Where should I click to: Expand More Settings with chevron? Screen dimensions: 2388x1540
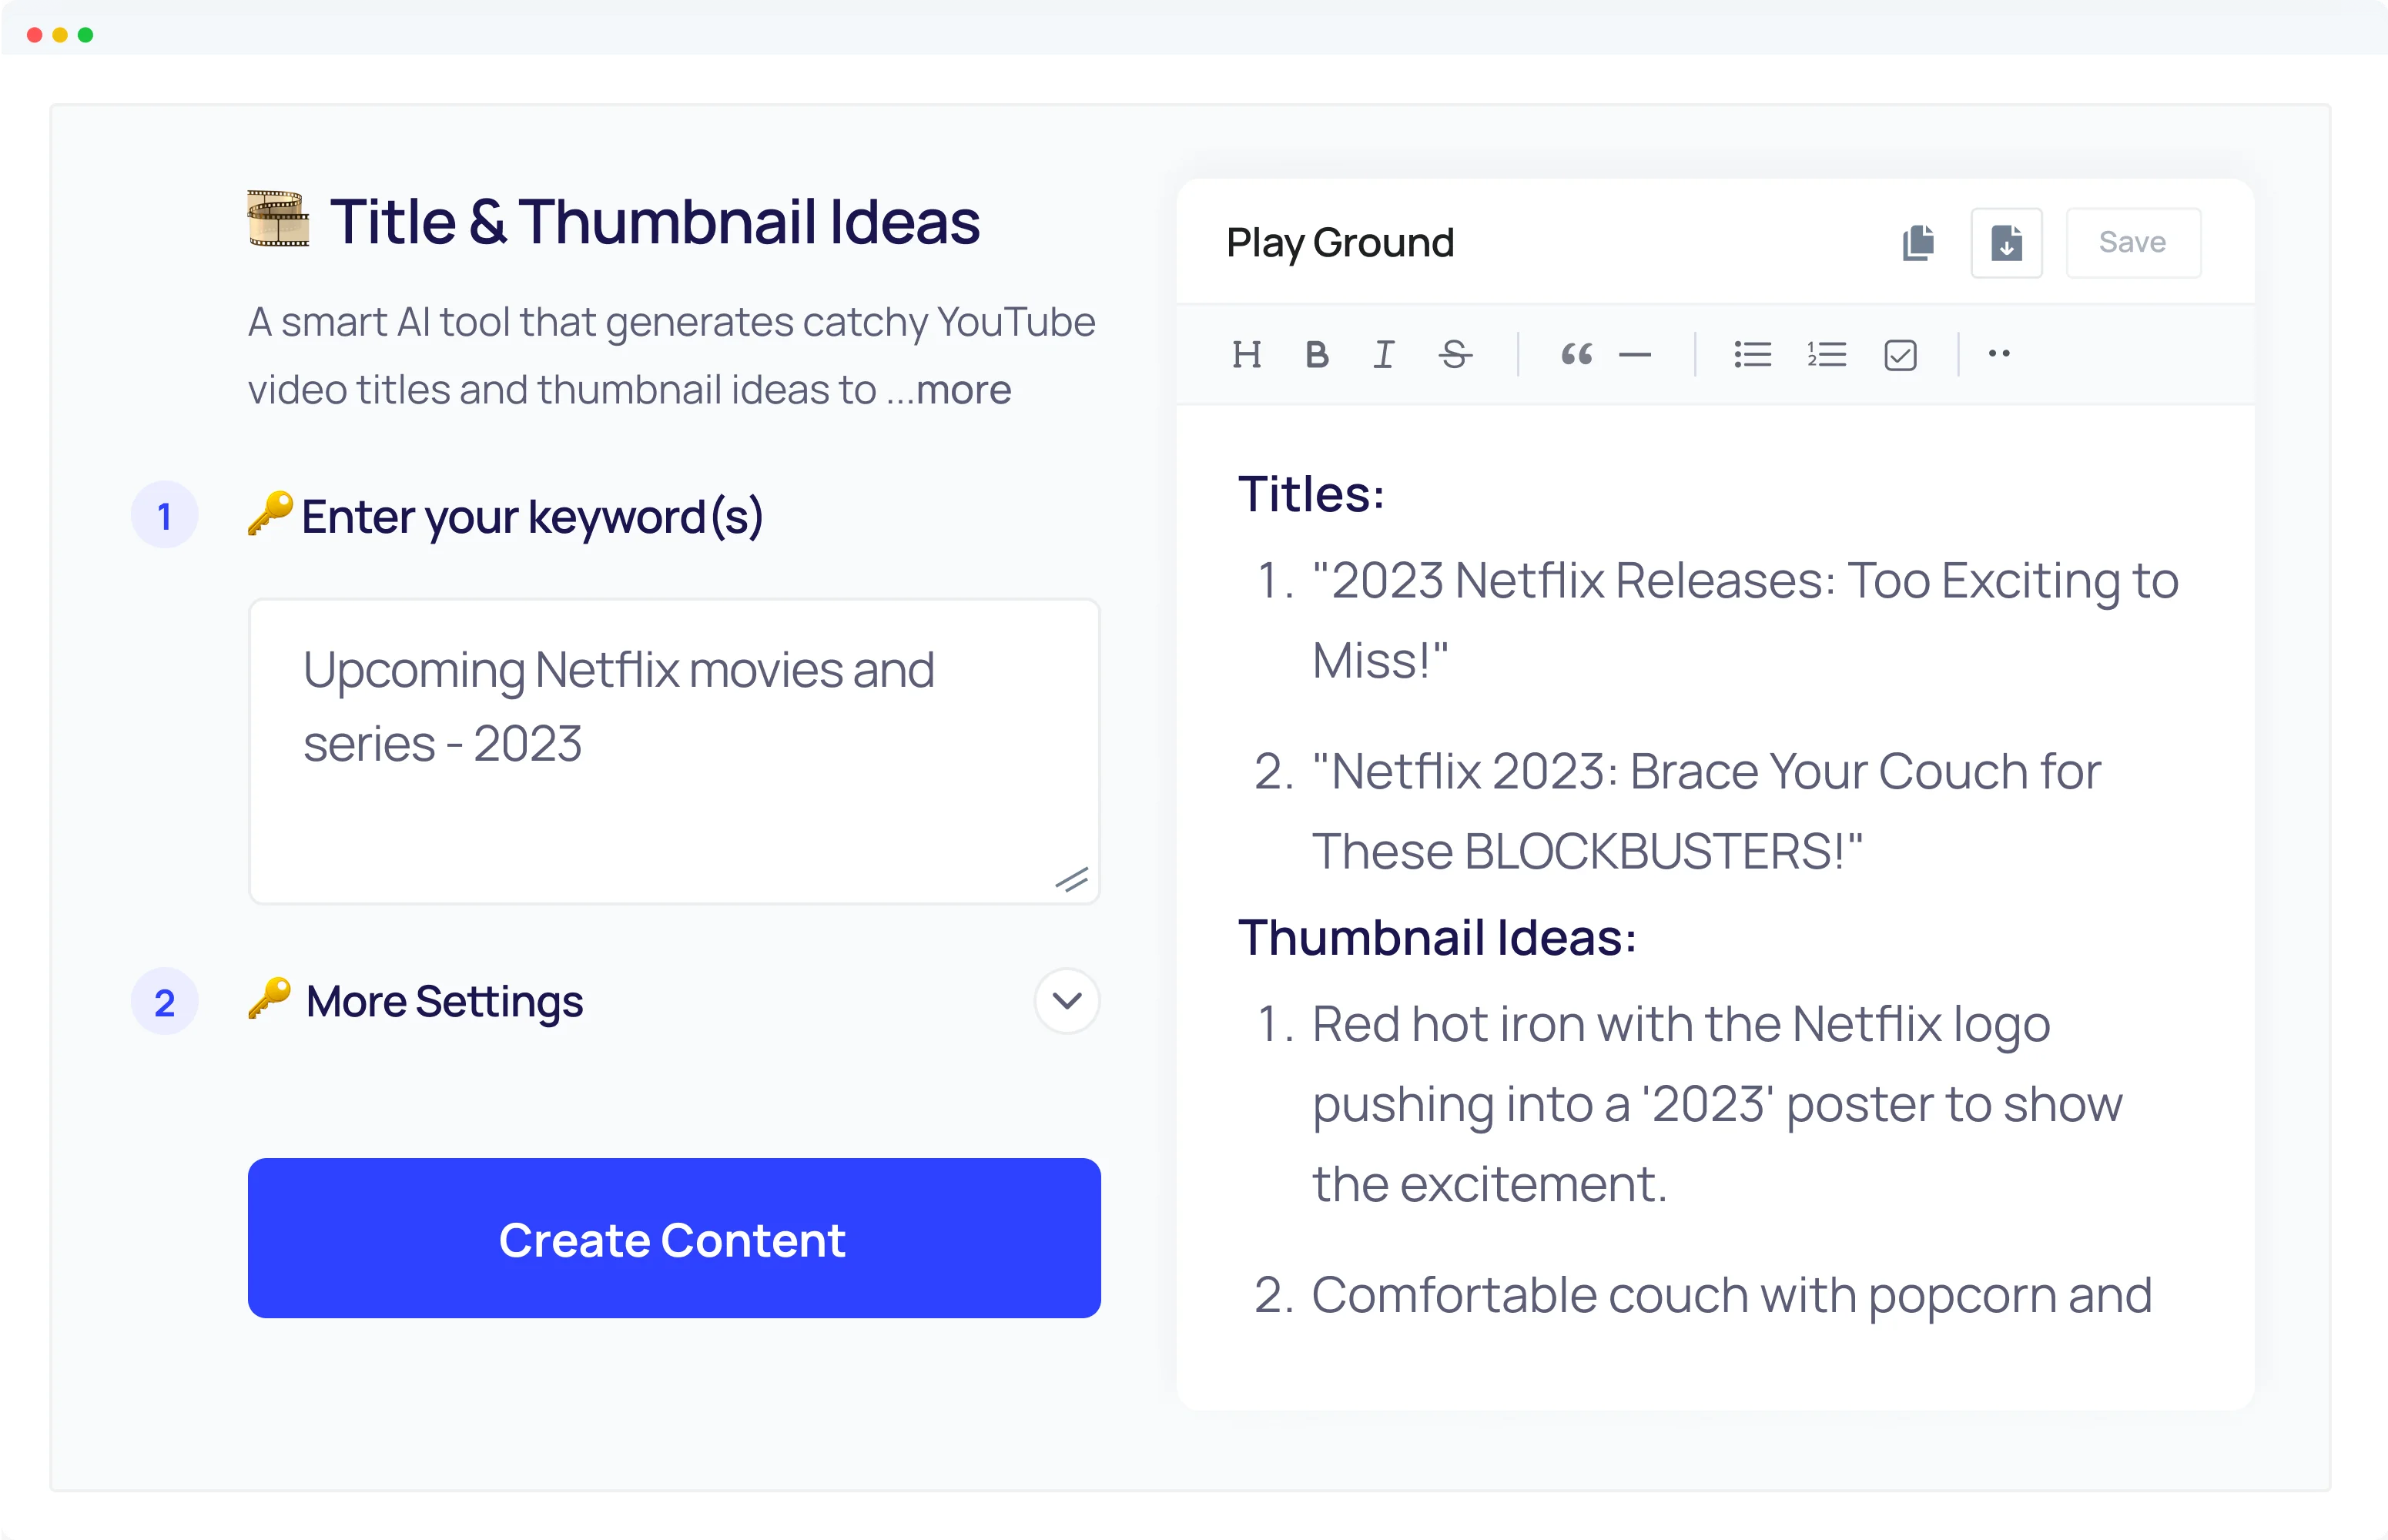[x=1067, y=1000]
